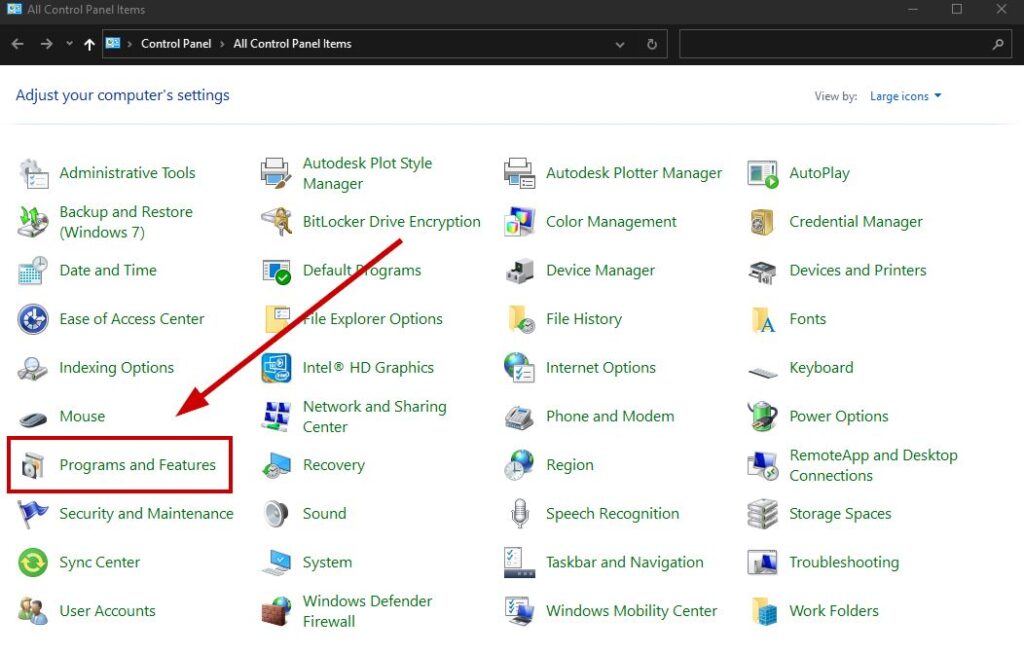Click the Control Panel search box
The width and height of the screenshot is (1024, 654).
[x=835, y=44]
